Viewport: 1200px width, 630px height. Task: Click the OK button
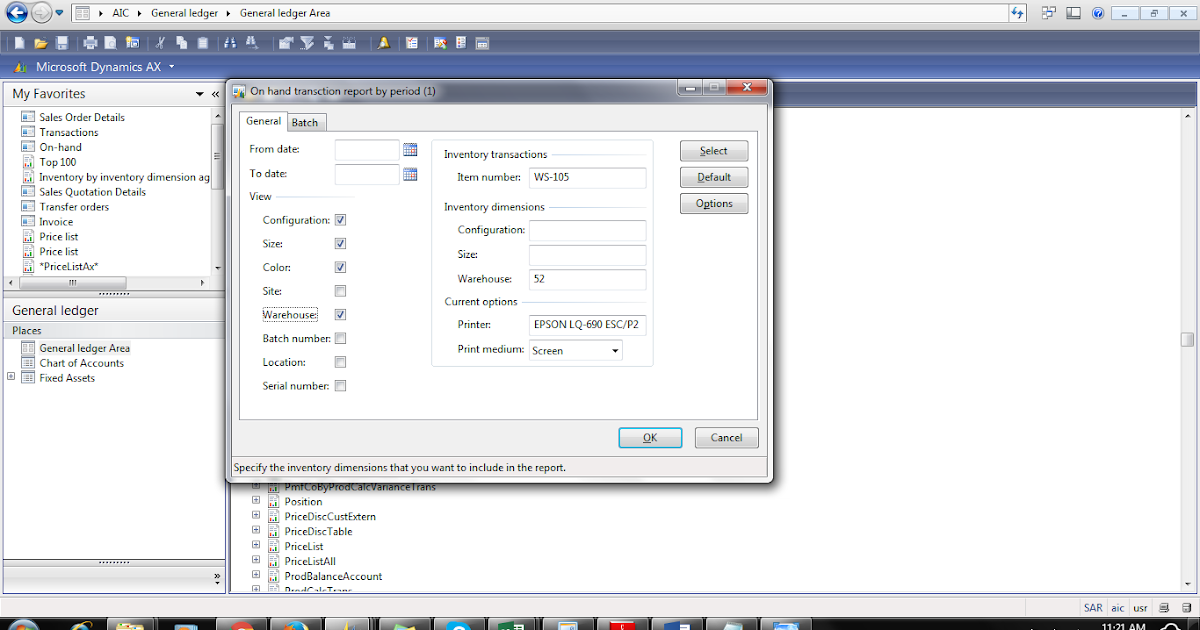click(650, 437)
